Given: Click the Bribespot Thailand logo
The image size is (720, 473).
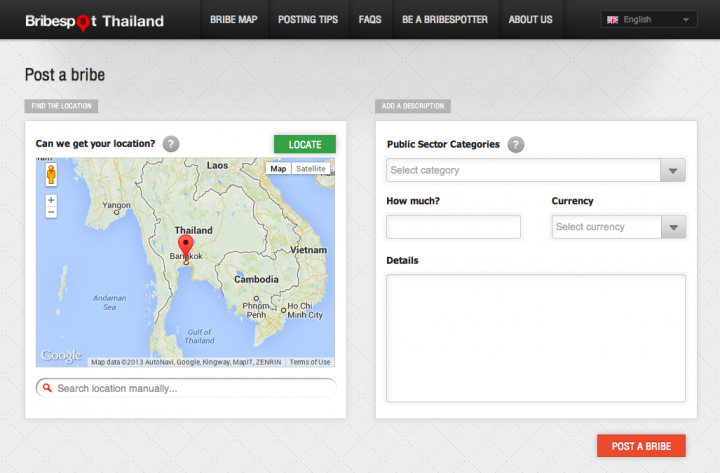Looking at the screenshot, I should 95,21.
